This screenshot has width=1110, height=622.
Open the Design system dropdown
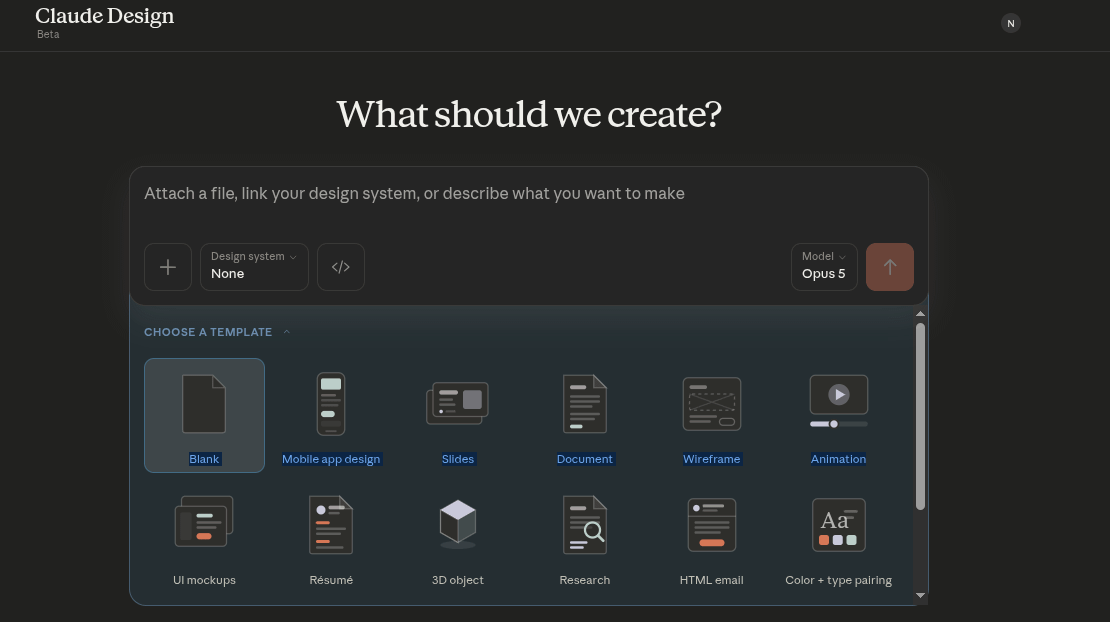click(254, 267)
